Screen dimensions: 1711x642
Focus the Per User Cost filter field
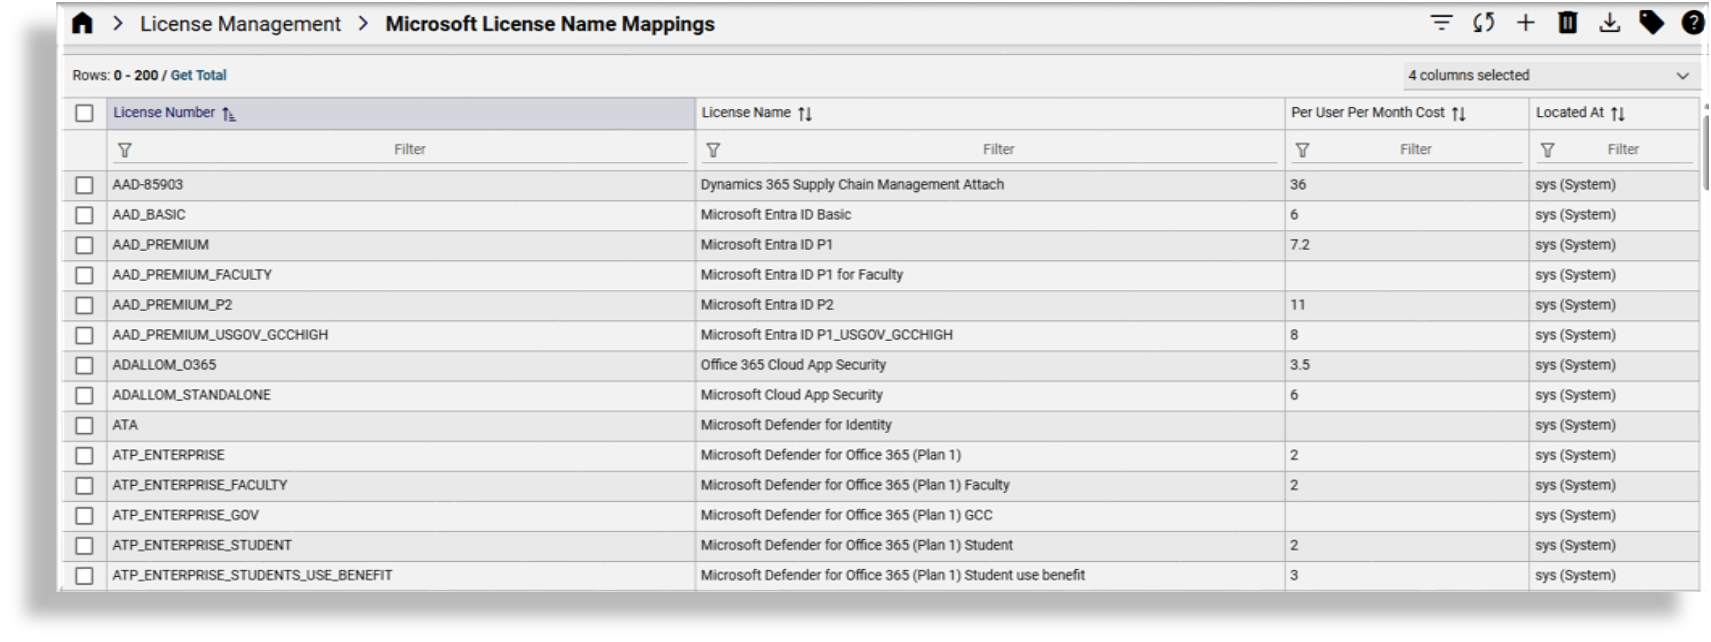(x=1416, y=149)
